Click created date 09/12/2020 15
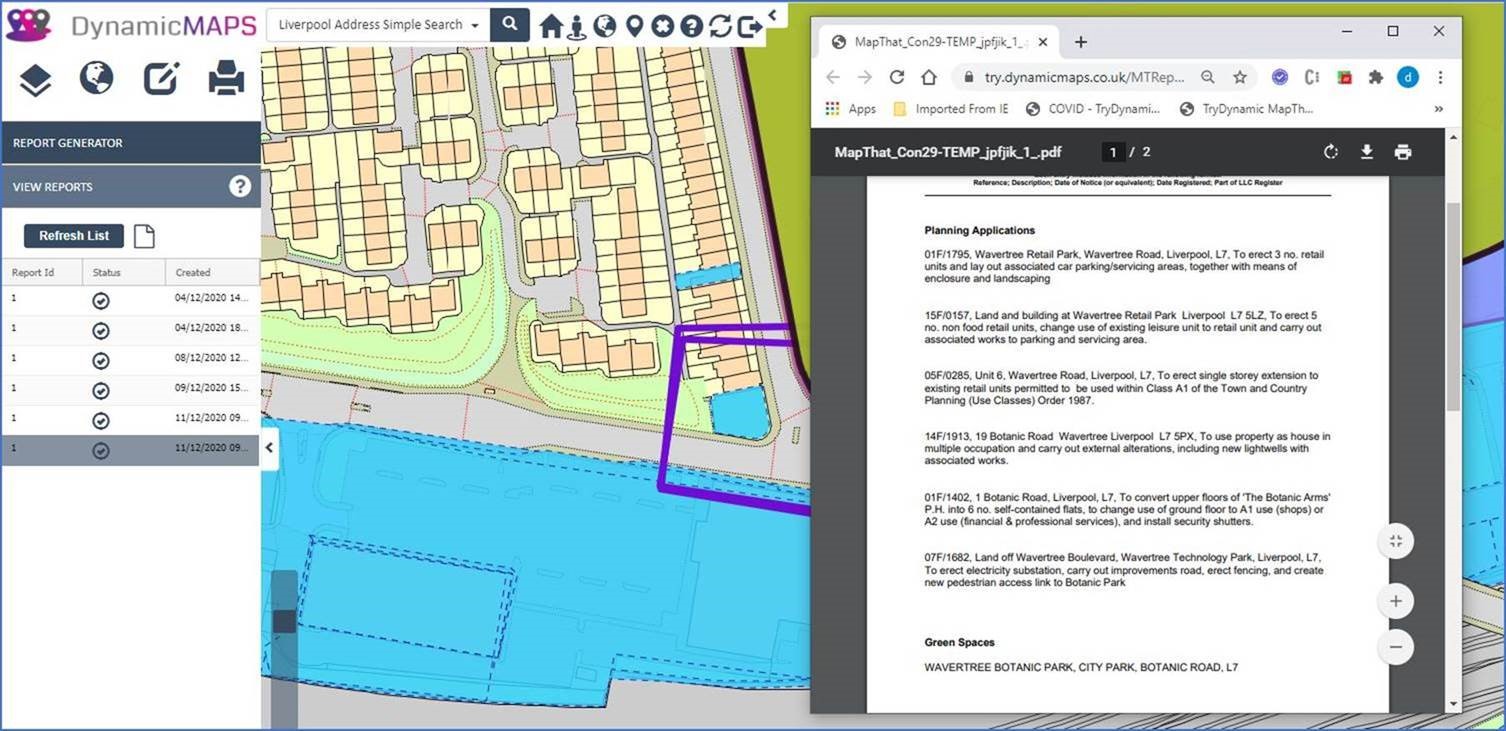 coord(211,388)
